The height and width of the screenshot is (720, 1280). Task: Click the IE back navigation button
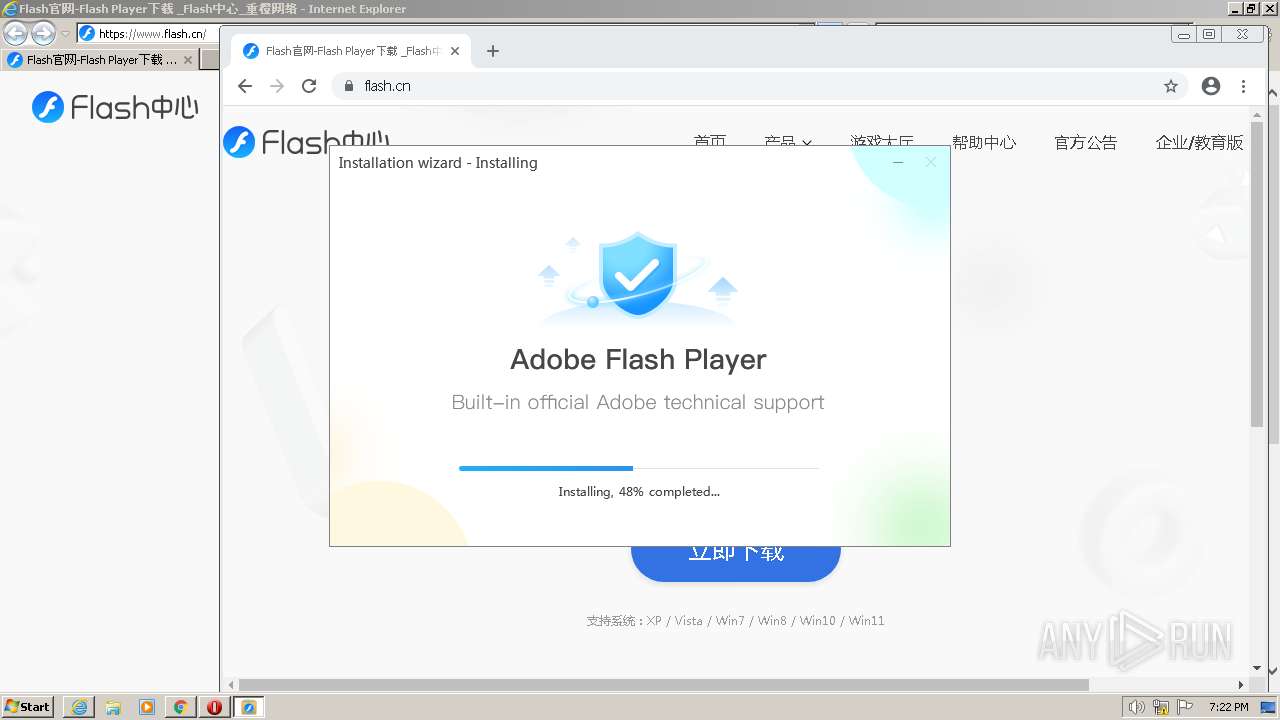16,33
